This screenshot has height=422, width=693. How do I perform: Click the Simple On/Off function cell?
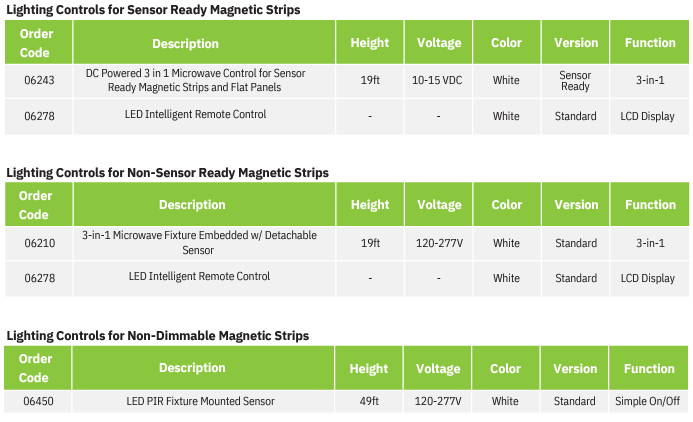click(x=647, y=401)
